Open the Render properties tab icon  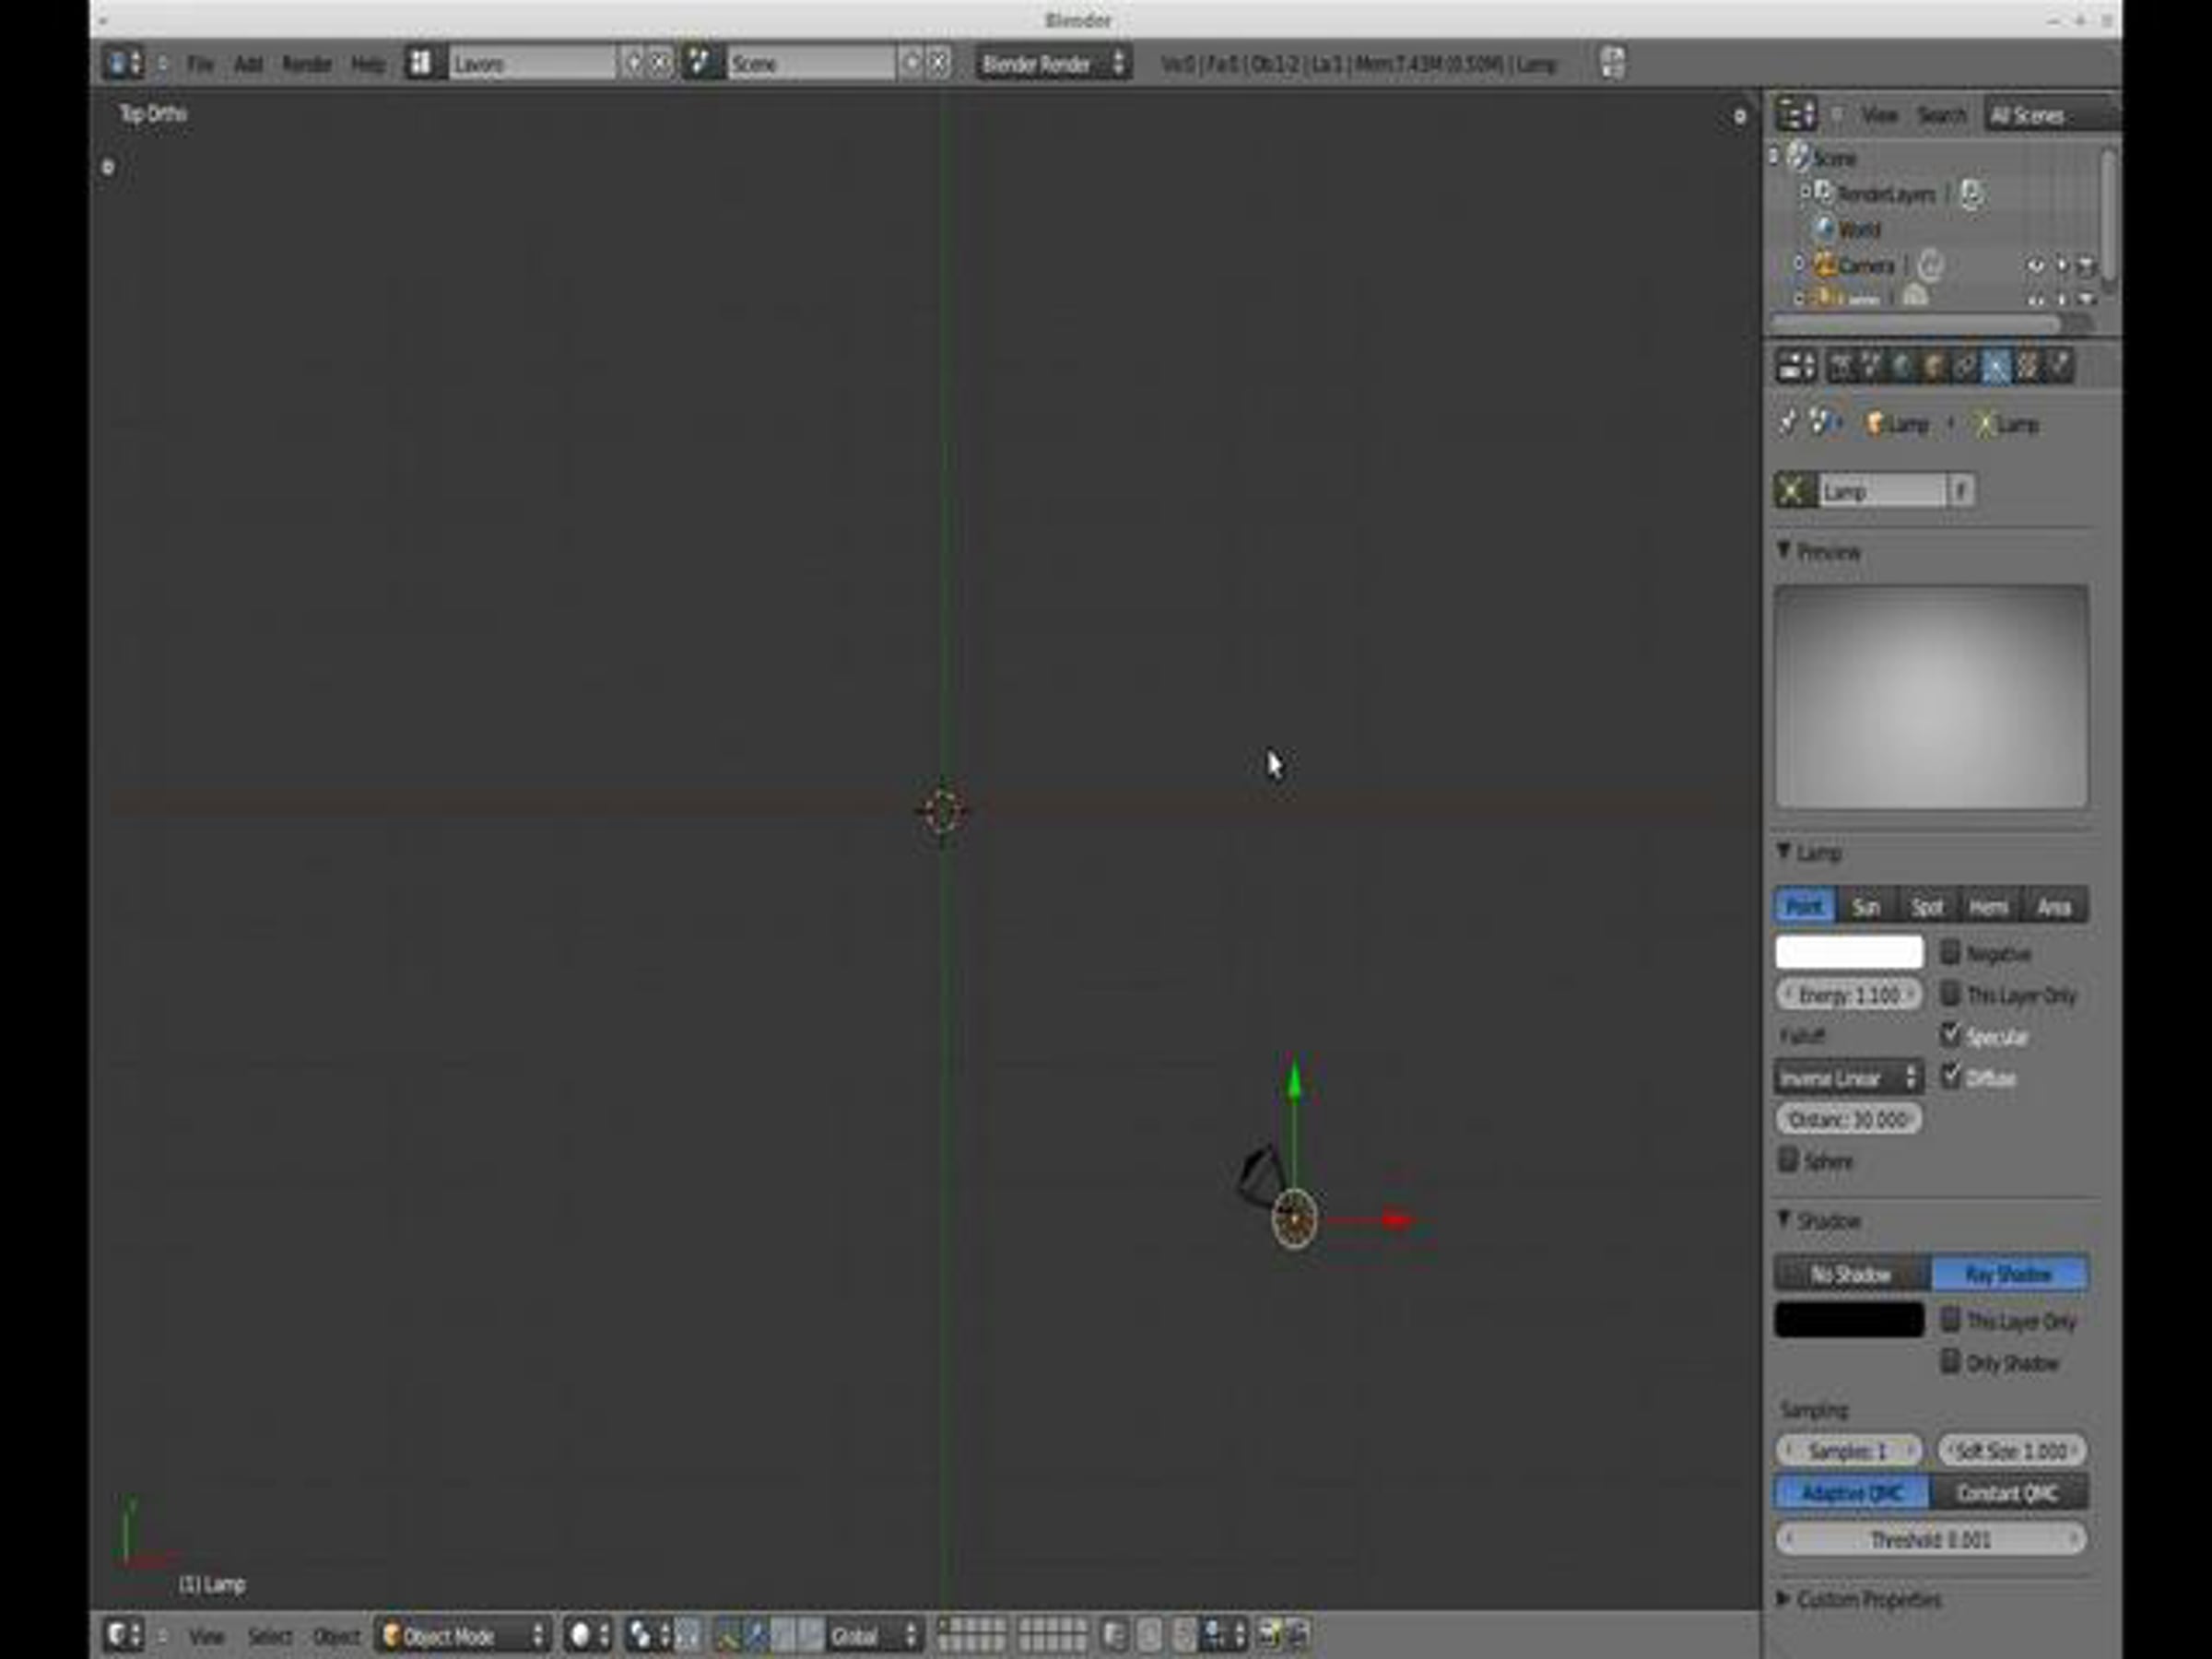1841,367
